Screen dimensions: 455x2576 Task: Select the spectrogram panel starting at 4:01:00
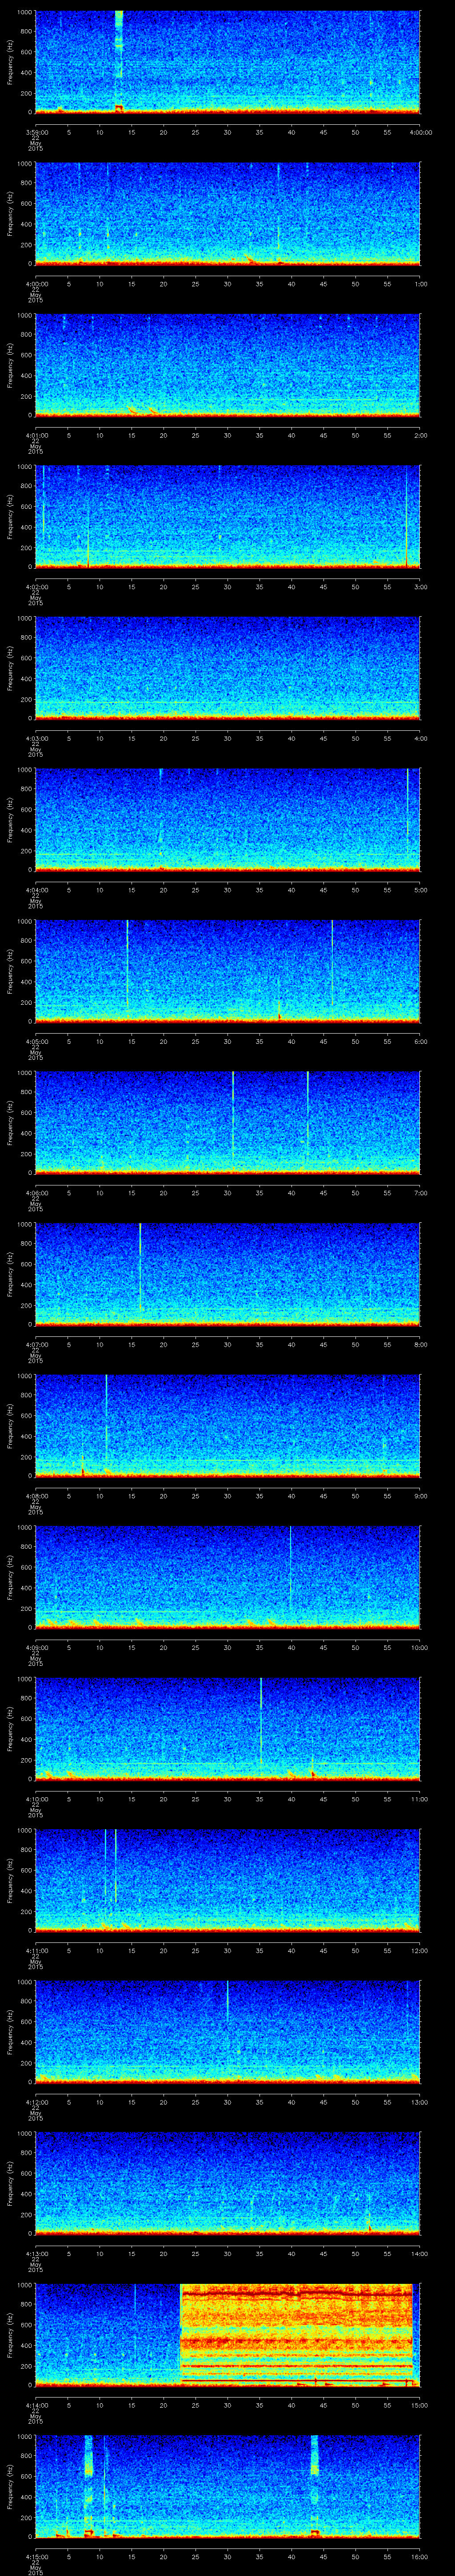click(227, 364)
